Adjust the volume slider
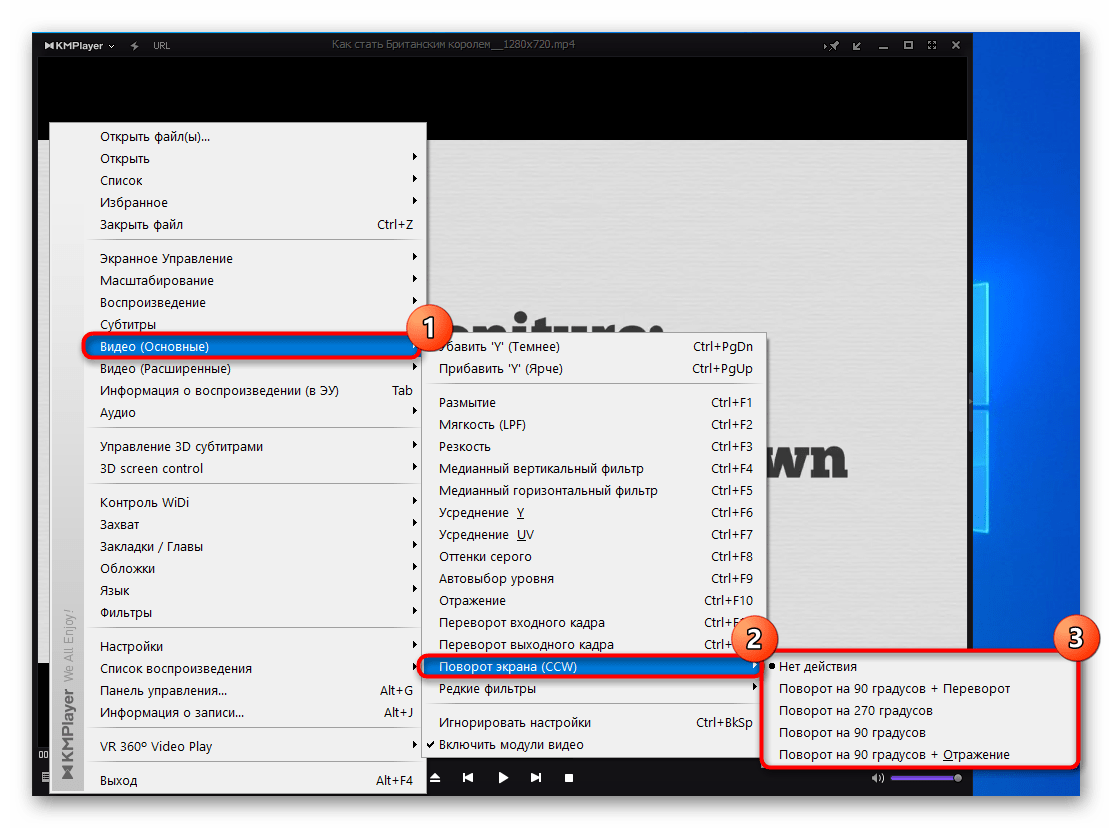The height and width of the screenshot is (828, 1112). point(926,778)
